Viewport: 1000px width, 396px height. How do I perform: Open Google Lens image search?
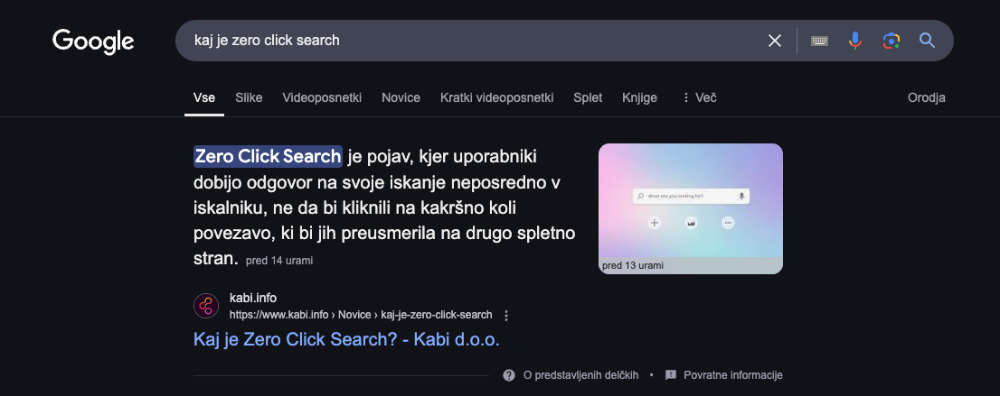[891, 41]
